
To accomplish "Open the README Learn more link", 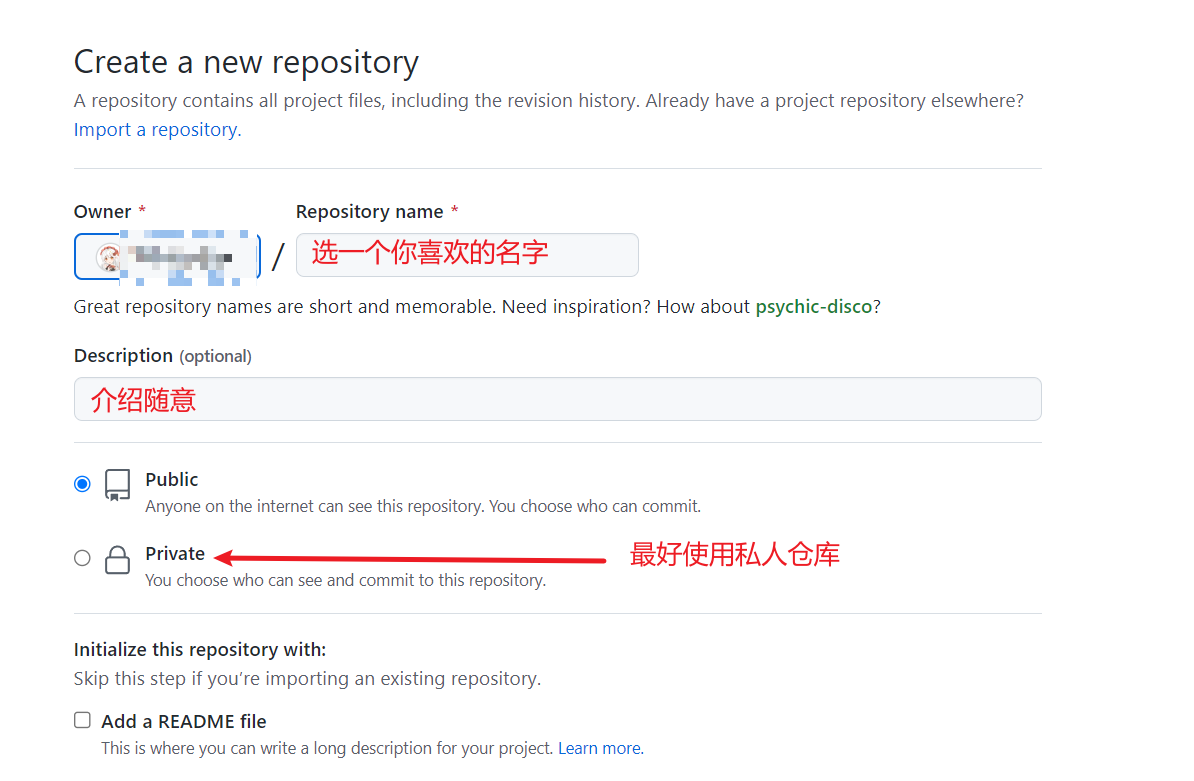I will (x=599, y=748).
